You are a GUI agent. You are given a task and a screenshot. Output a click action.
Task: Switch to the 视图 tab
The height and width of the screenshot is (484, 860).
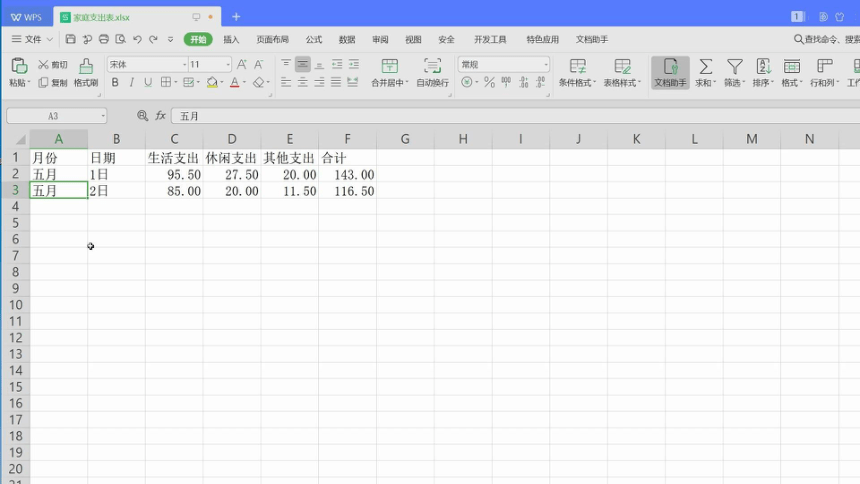click(x=413, y=40)
